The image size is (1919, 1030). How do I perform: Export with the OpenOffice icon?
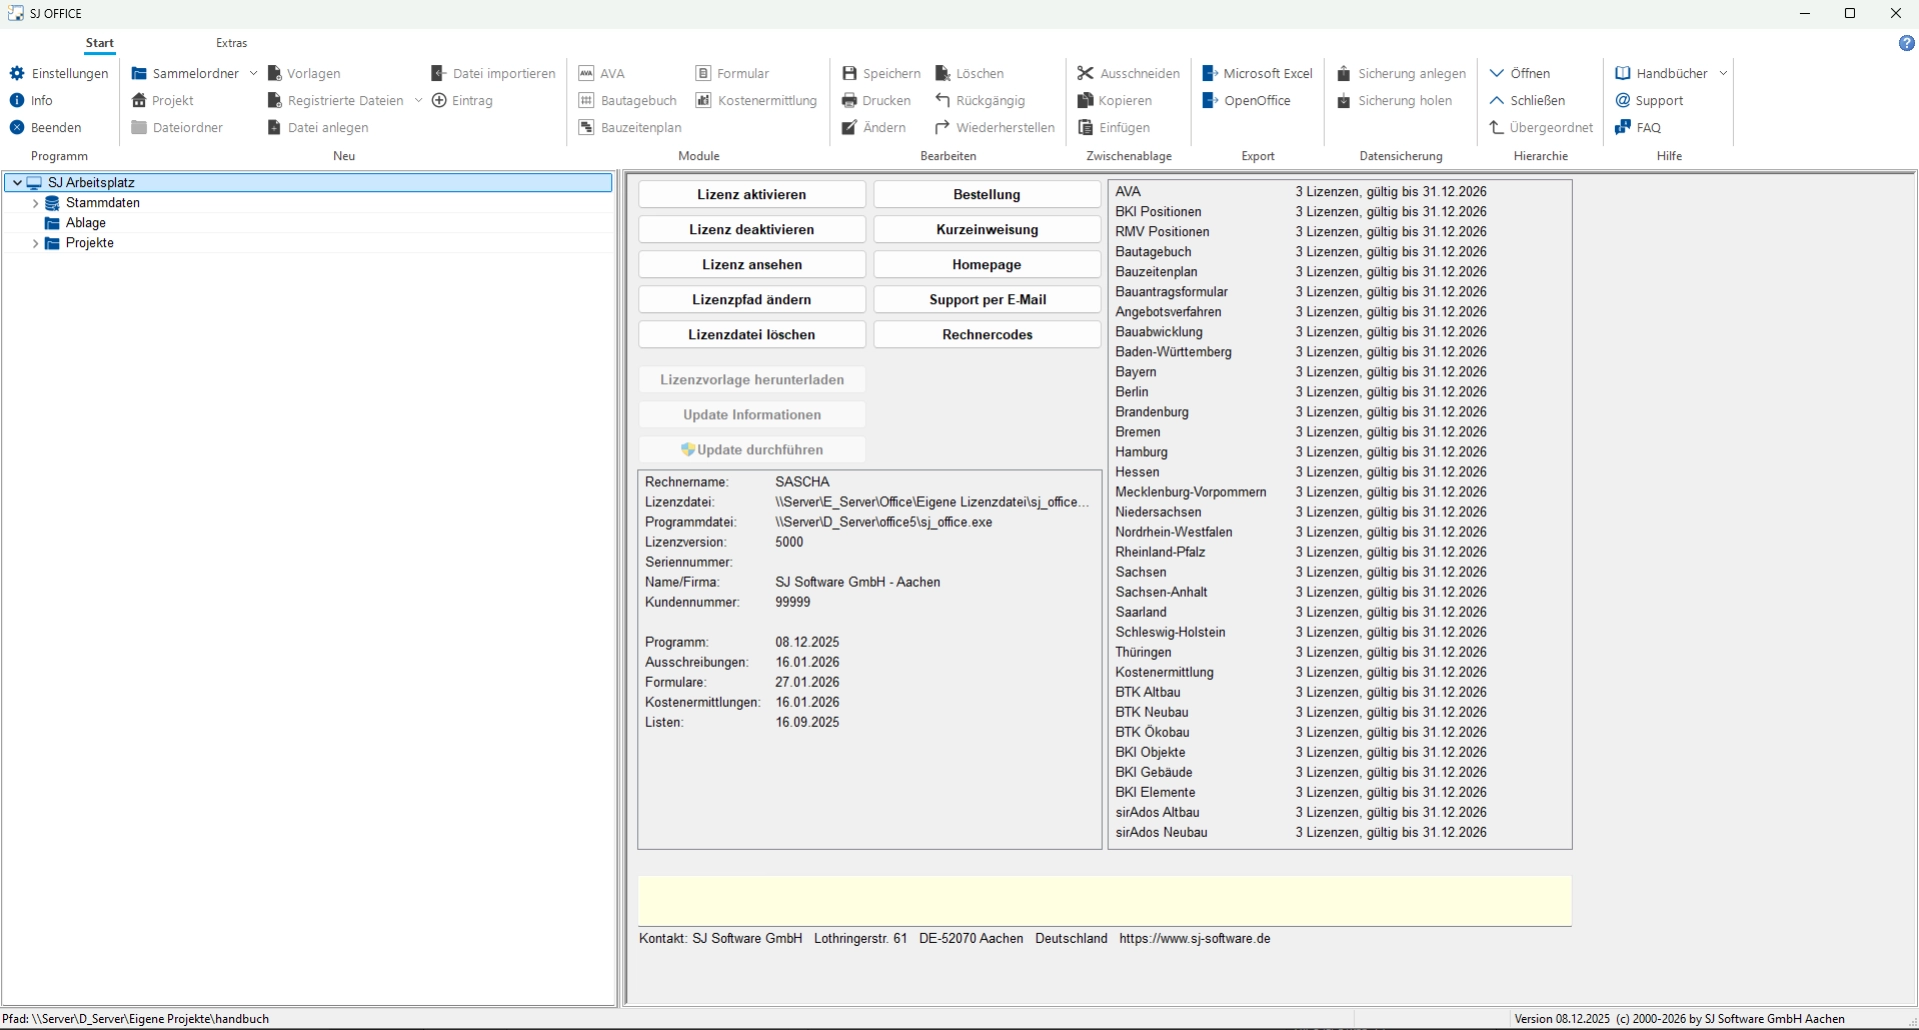[1210, 101]
